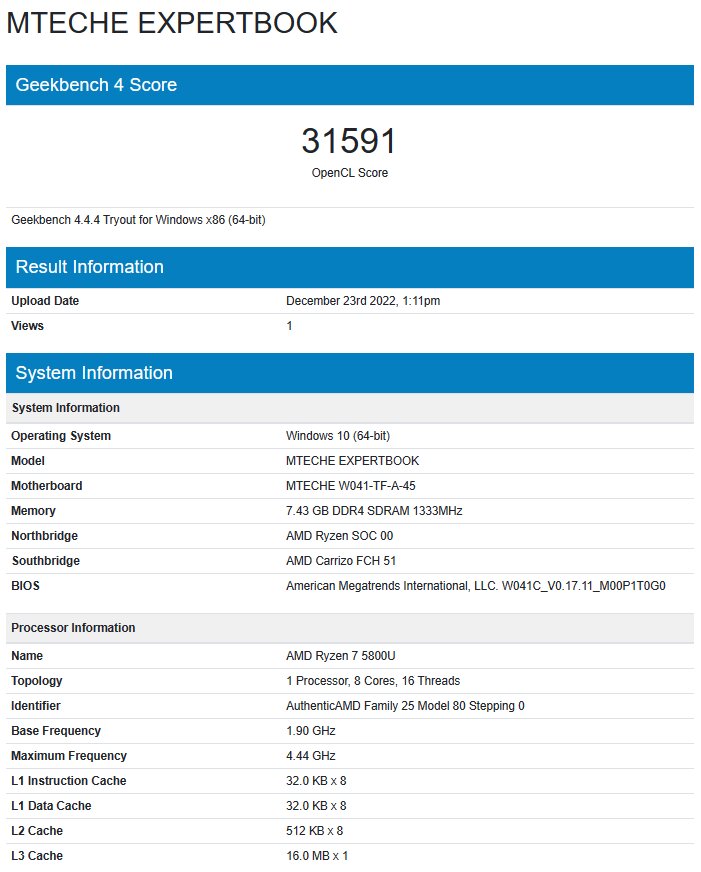Click the L1 Instruction Cache label
This screenshot has width=701, height=872.
click(69, 781)
